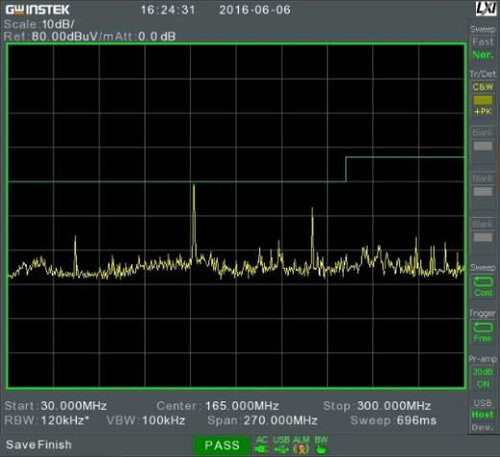
Task: Click the 2016-06-06 date display
Action: [255, 10]
